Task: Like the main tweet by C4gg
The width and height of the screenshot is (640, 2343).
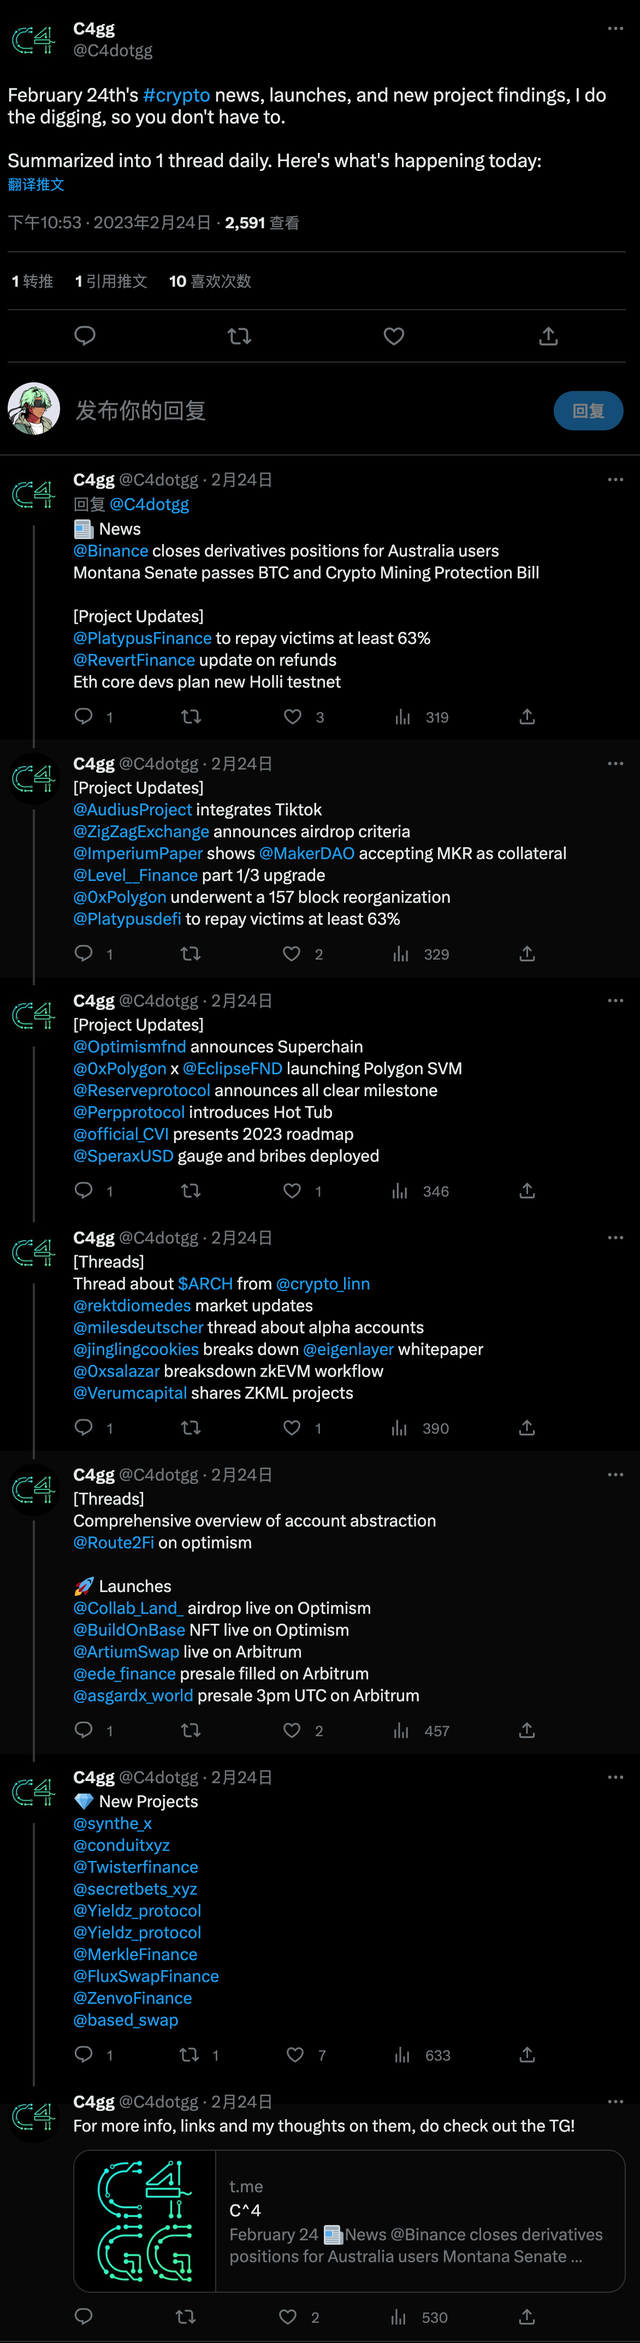Action: click(394, 336)
